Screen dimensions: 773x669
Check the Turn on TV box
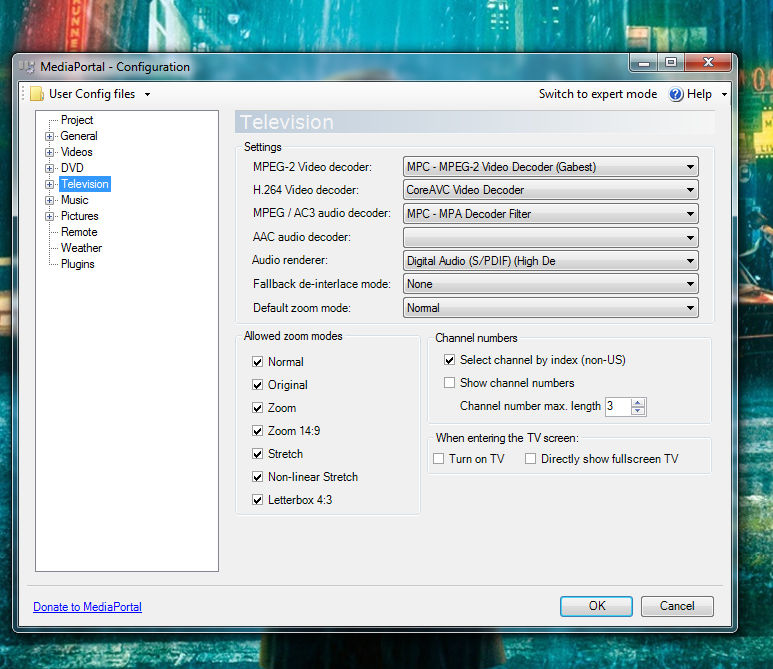[x=438, y=459]
